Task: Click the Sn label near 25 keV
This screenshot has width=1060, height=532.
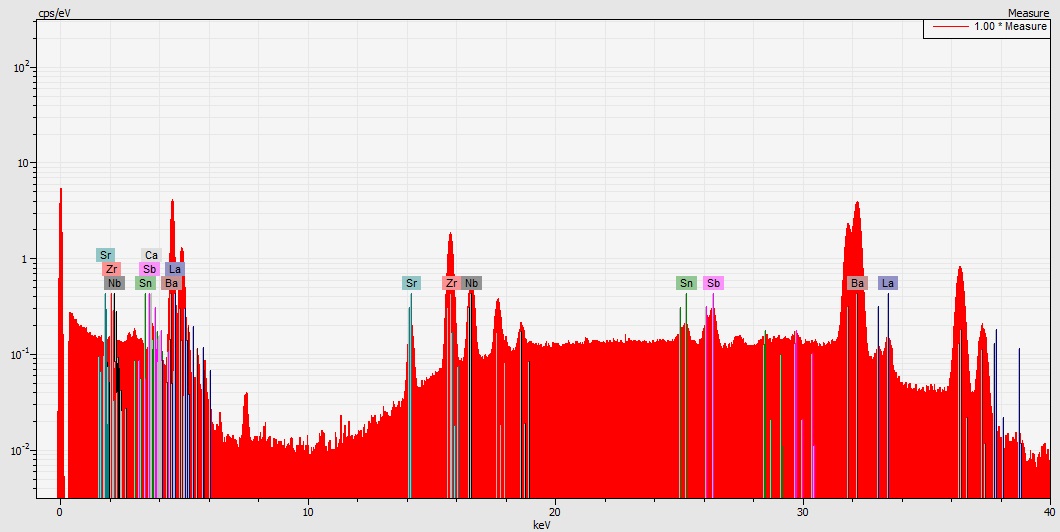Action: click(x=686, y=283)
